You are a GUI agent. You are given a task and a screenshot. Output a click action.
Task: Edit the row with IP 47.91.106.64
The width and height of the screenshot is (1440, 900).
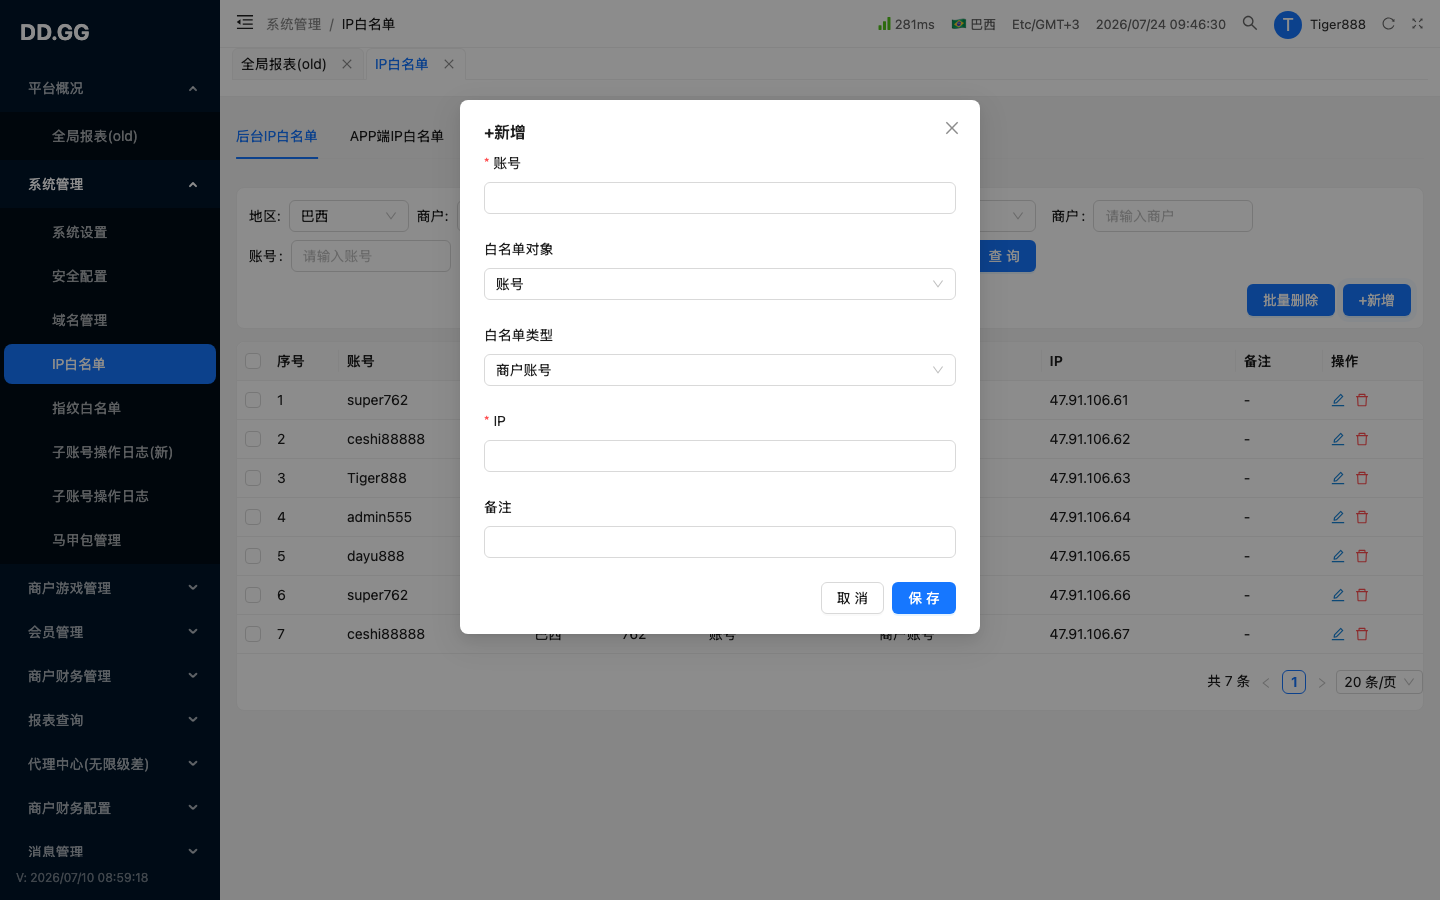tap(1338, 517)
